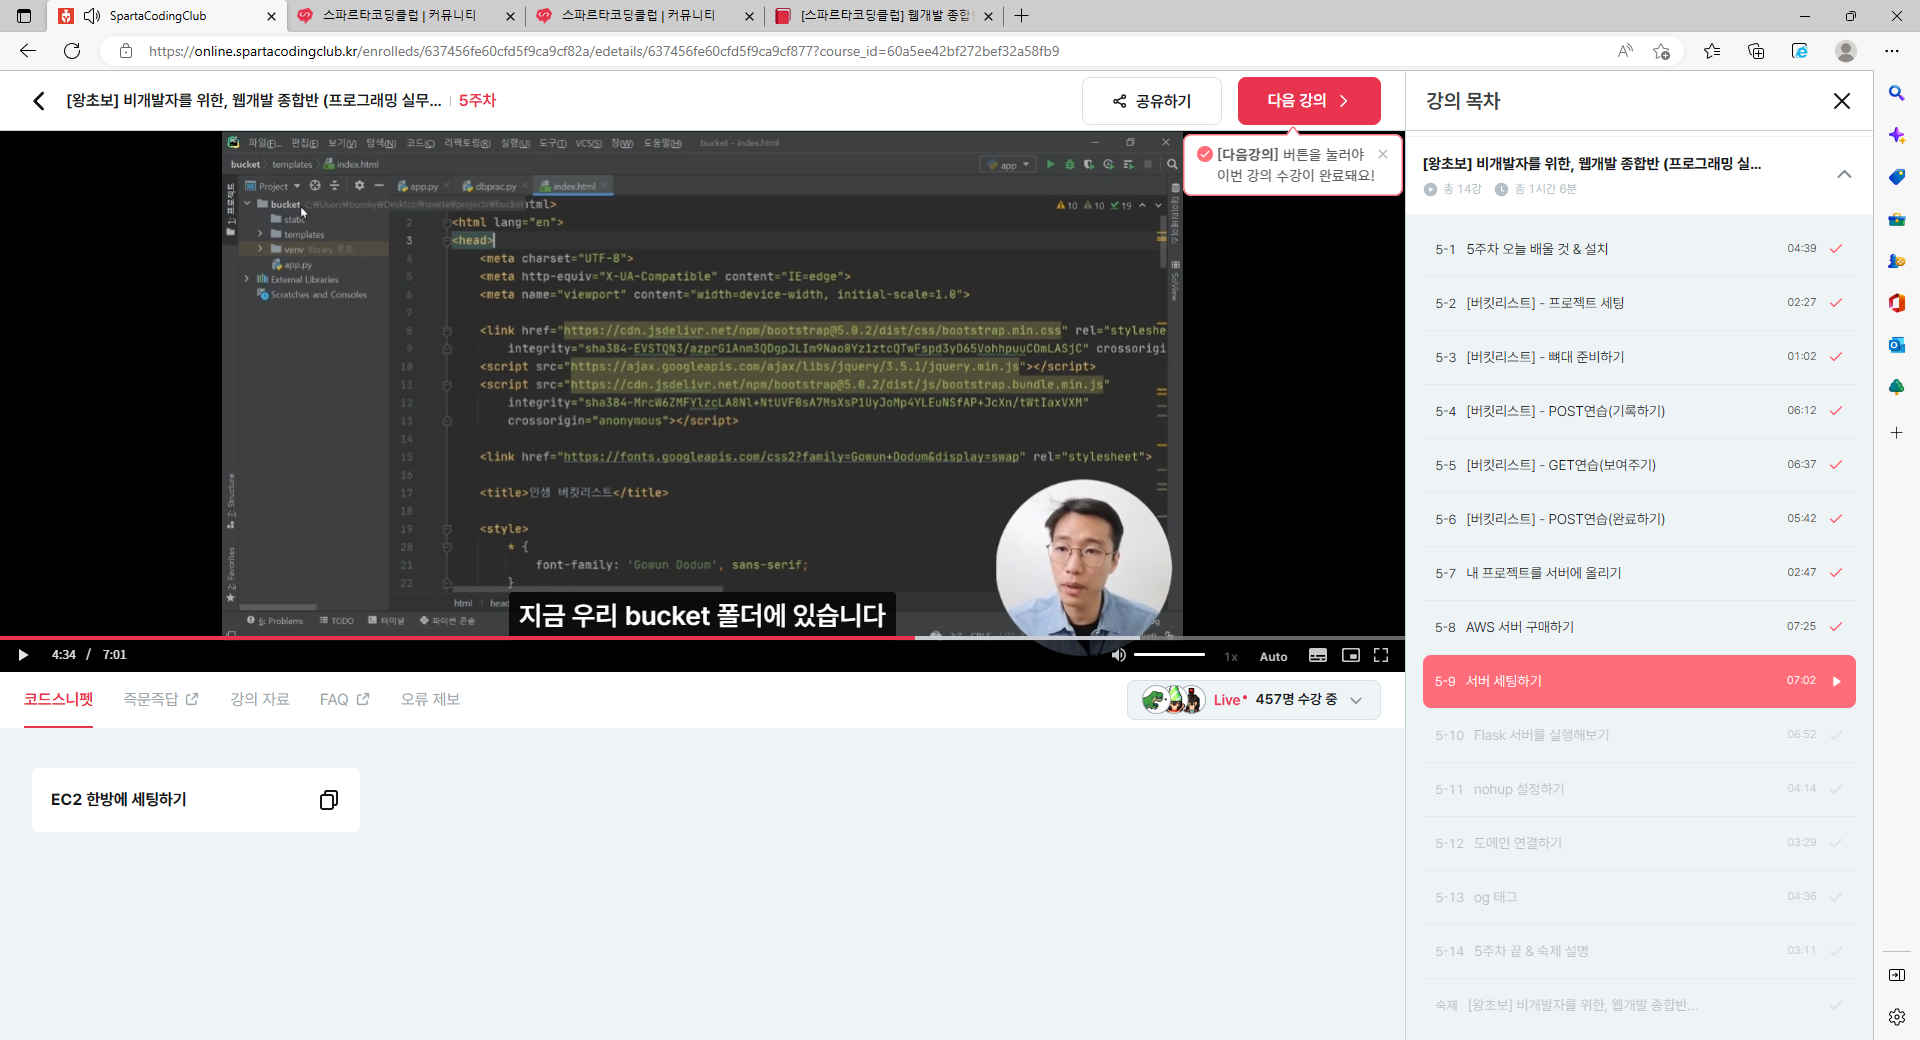The width and height of the screenshot is (1920, 1040).
Task: Toggle video subtitles captions icon
Action: pyautogui.click(x=1318, y=655)
